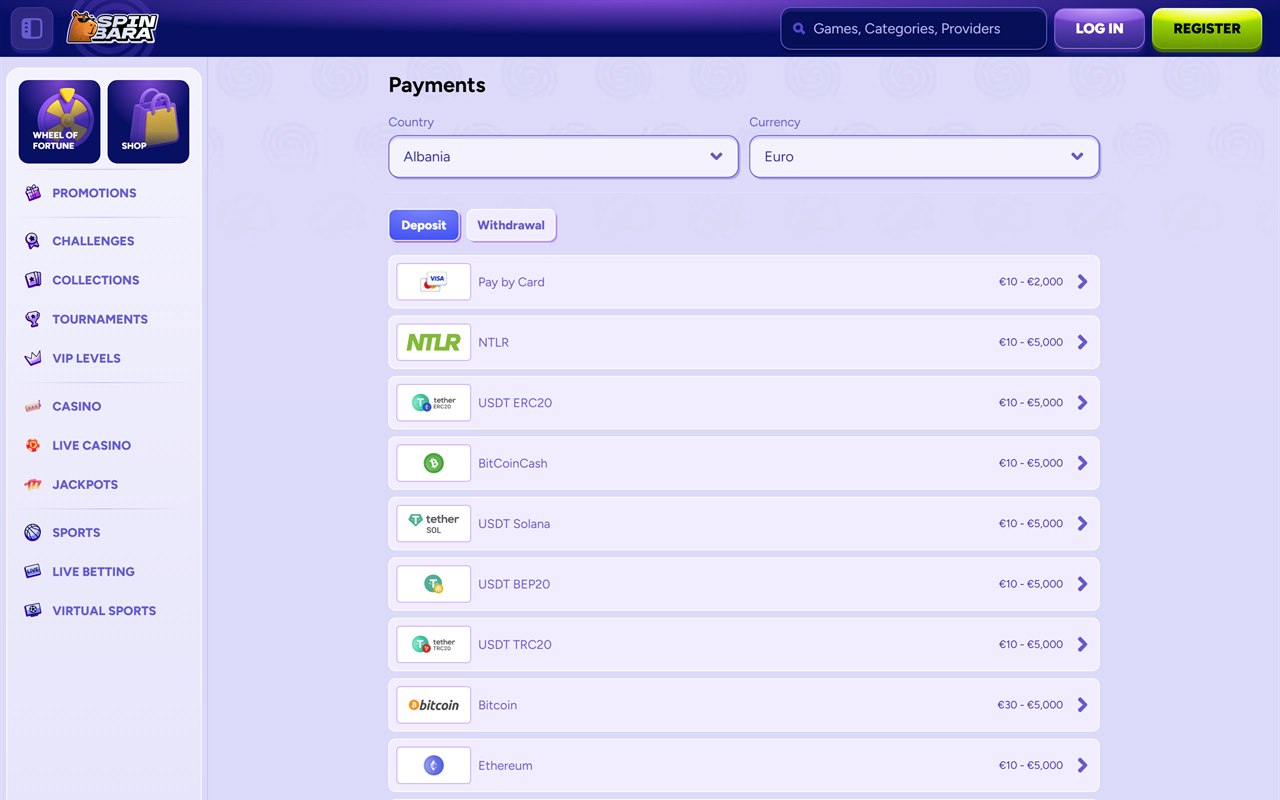Open the Promotions gift icon
This screenshot has height=800, width=1280.
coord(33,193)
